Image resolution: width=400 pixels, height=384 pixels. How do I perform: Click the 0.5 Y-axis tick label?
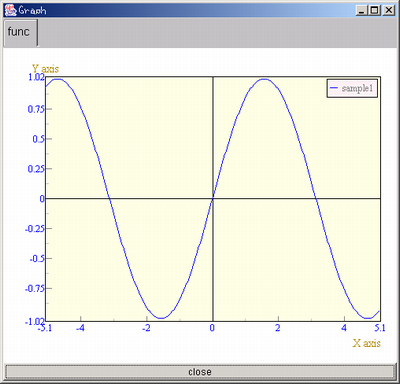(38, 139)
